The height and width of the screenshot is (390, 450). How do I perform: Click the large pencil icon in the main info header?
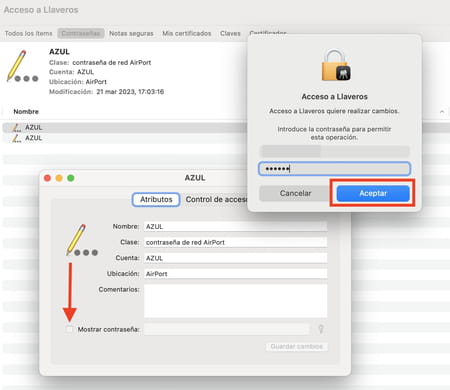[x=22, y=66]
